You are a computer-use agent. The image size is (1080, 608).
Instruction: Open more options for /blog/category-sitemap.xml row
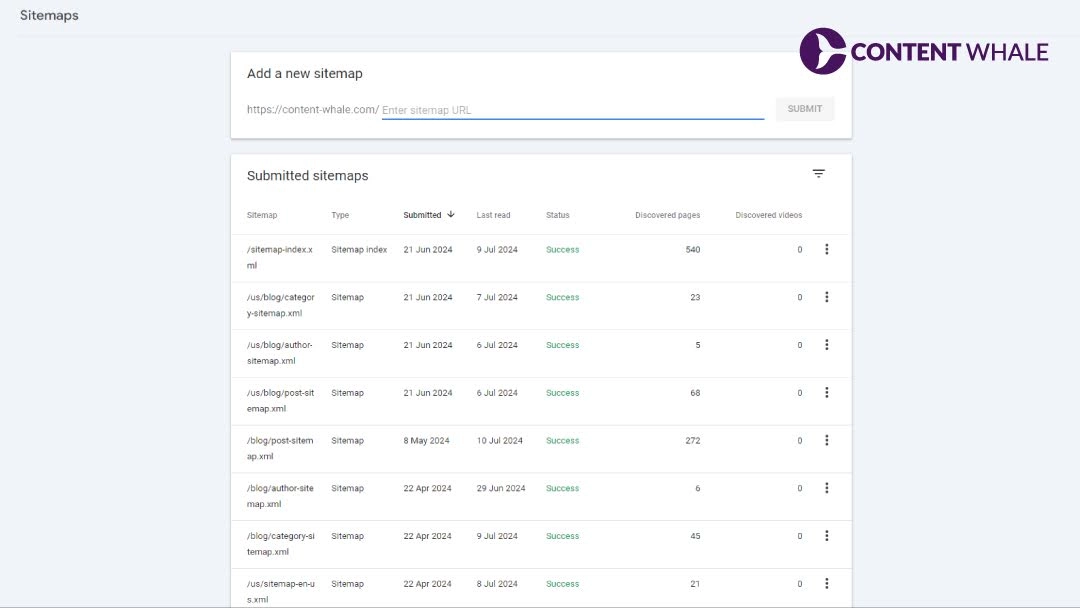pos(826,536)
